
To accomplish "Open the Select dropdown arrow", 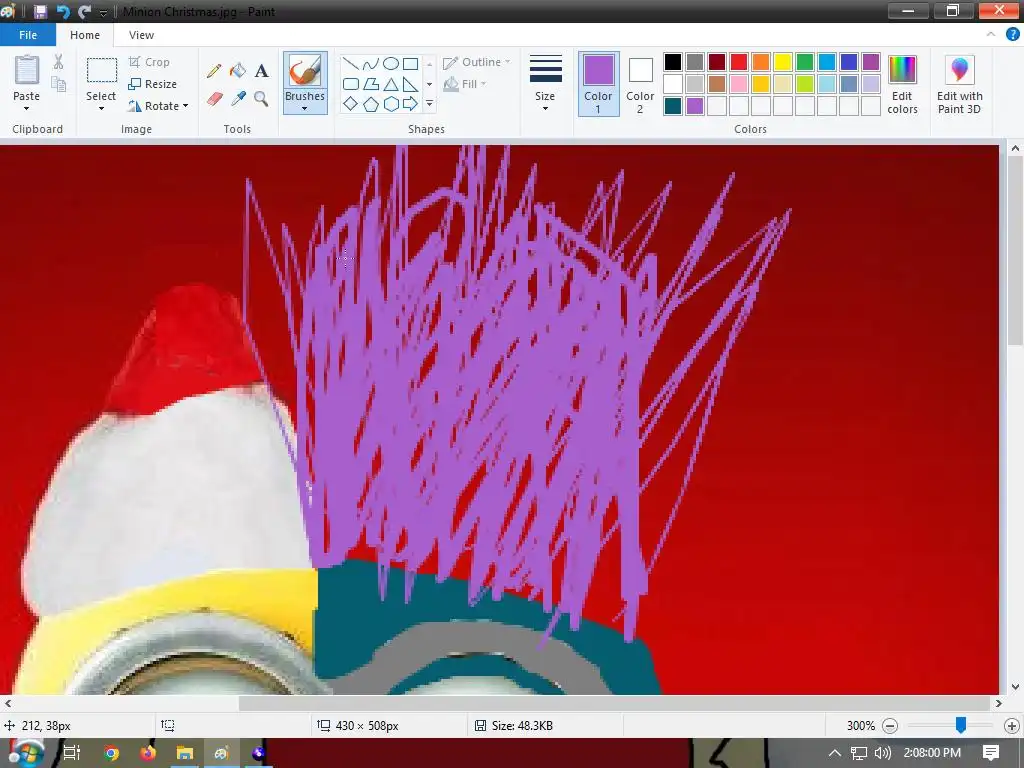I will (101, 108).
